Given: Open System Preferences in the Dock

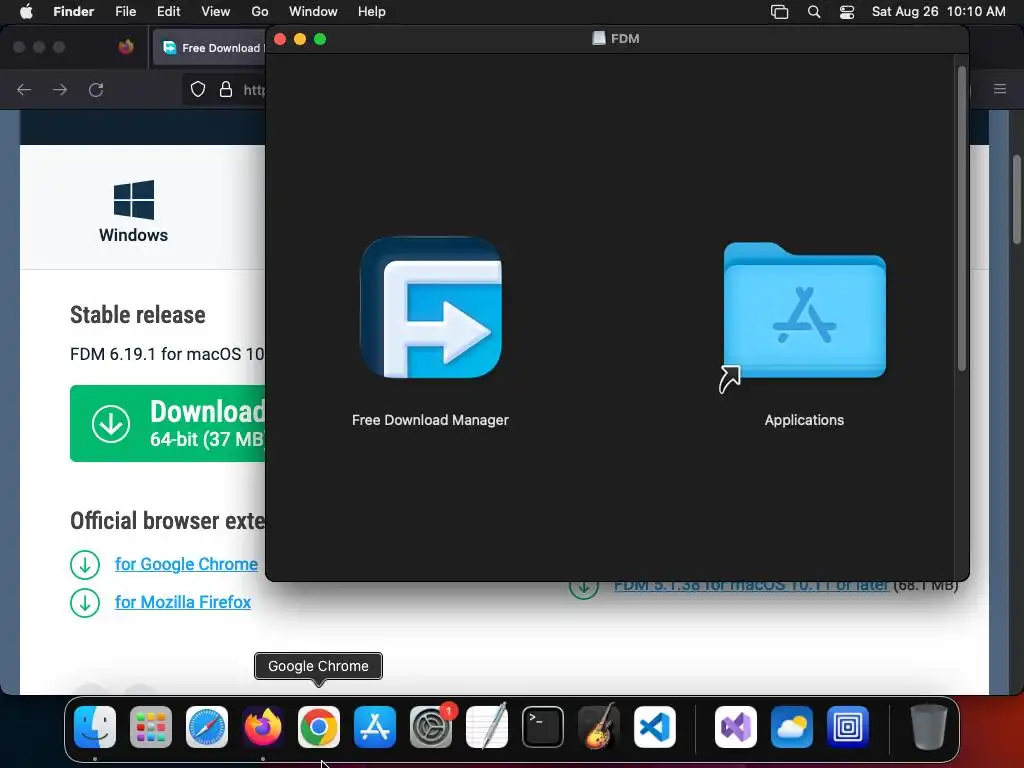Looking at the screenshot, I should (431, 727).
